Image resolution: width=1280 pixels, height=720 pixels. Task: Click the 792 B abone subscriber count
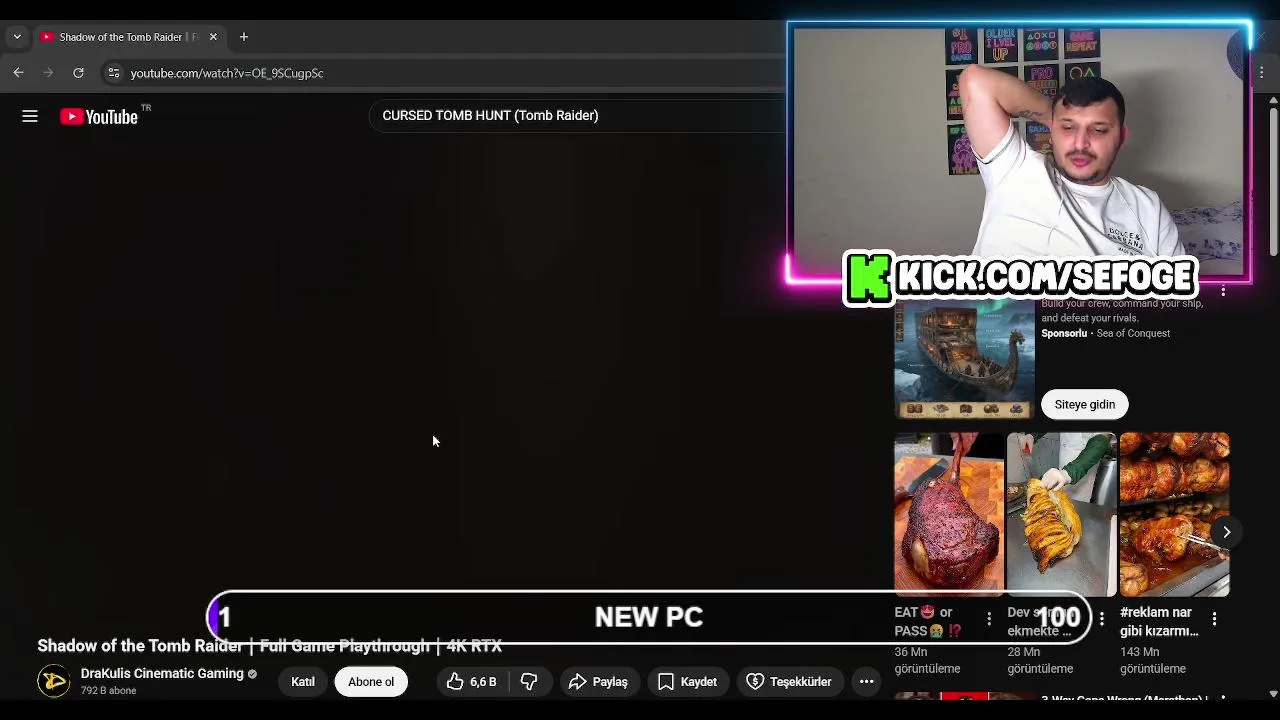pos(108,691)
